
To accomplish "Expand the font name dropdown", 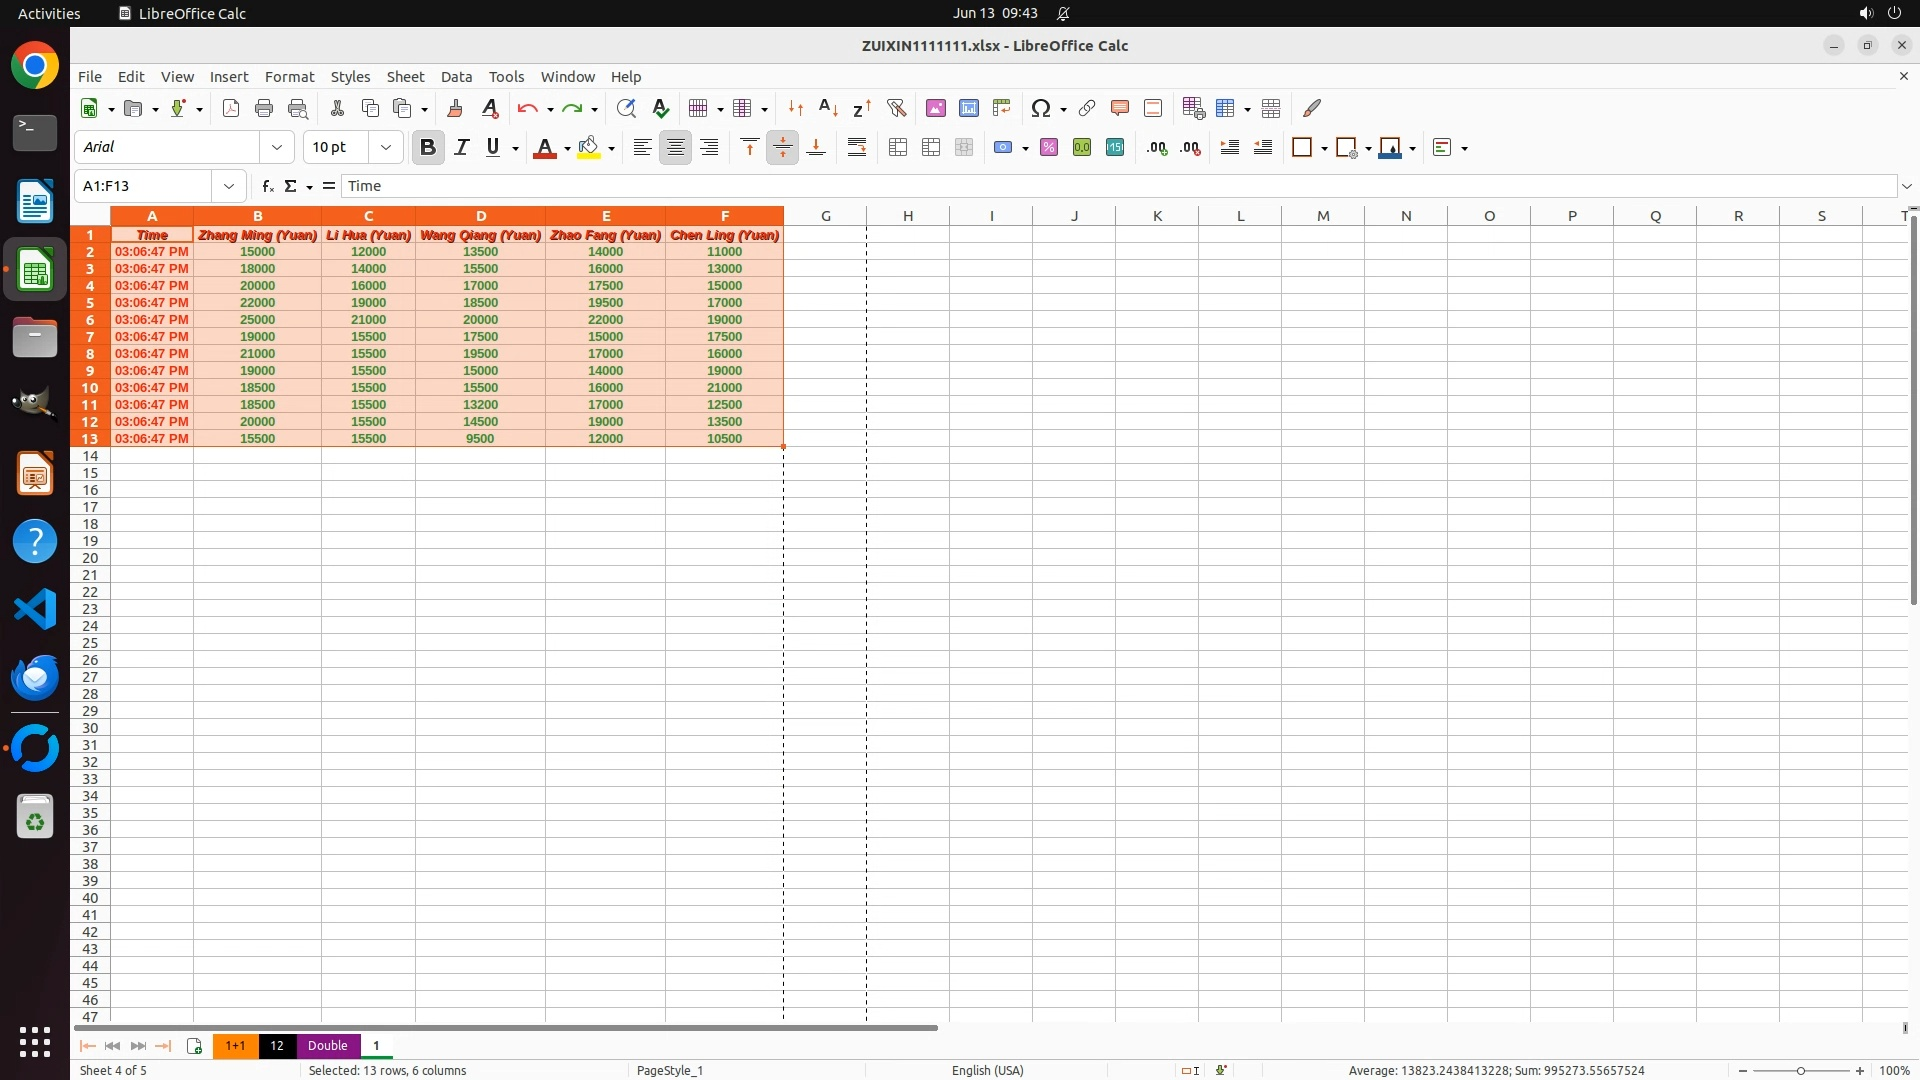I will [x=277, y=147].
